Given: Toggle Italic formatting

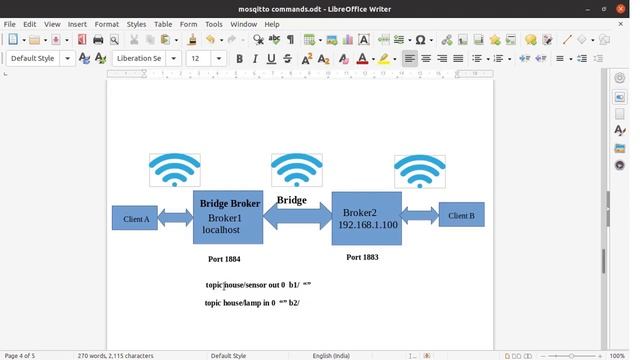Looking at the screenshot, I should click(x=255, y=59).
